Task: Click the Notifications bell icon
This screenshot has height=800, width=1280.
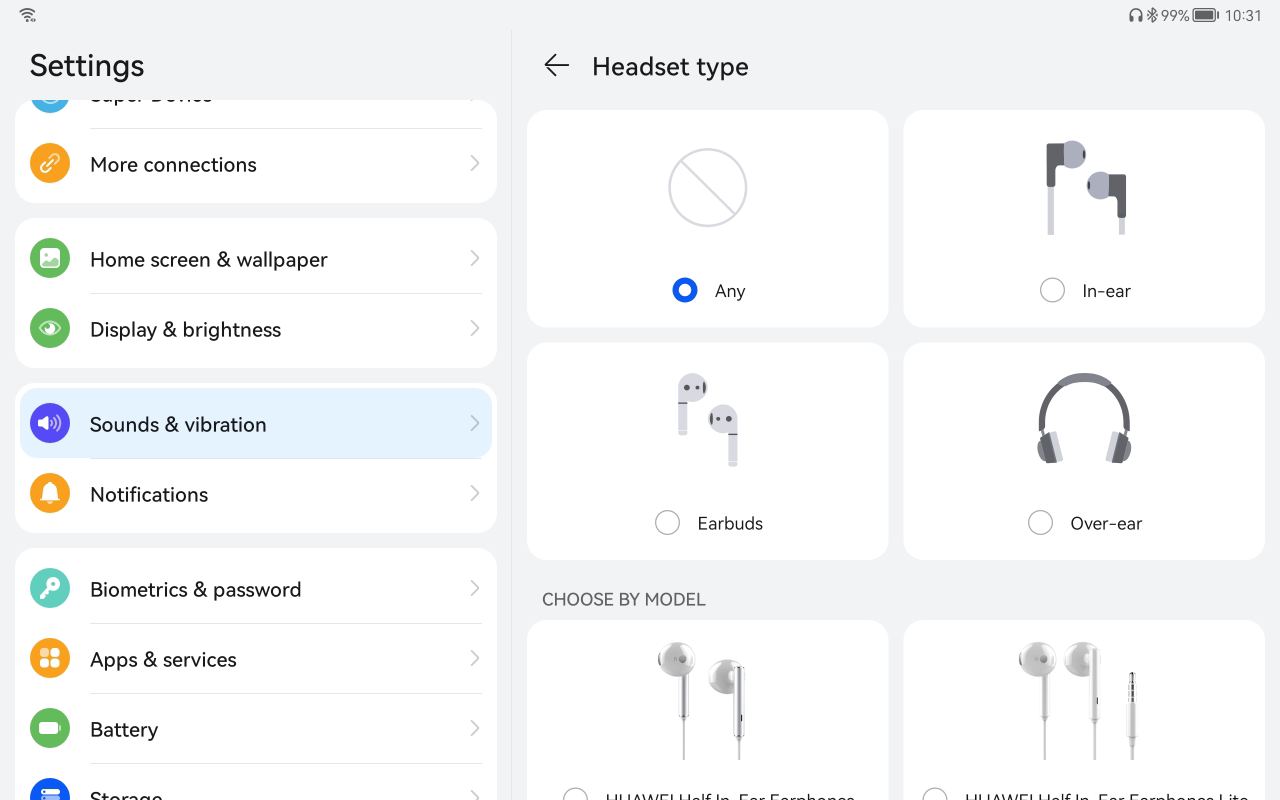Action: click(x=50, y=493)
